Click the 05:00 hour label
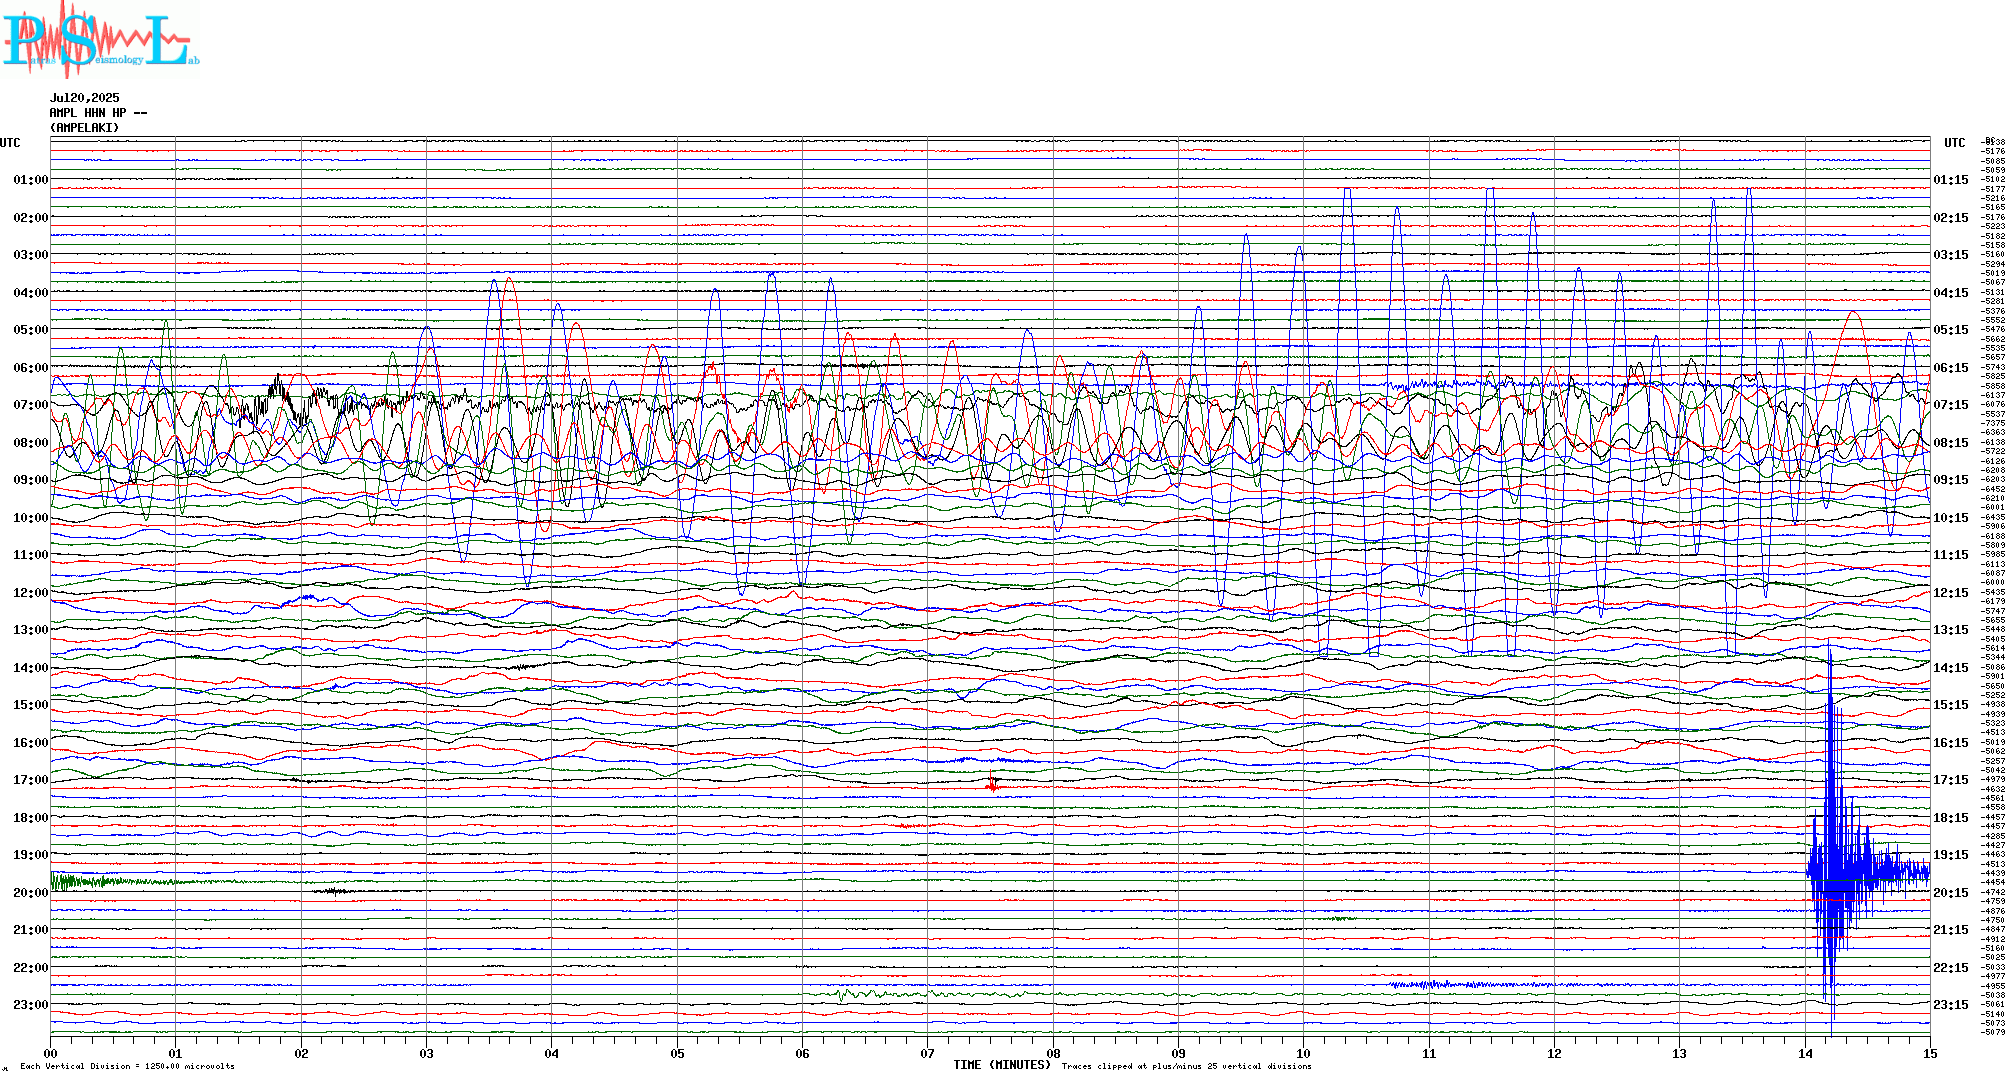2010x1080 pixels. [x=31, y=330]
